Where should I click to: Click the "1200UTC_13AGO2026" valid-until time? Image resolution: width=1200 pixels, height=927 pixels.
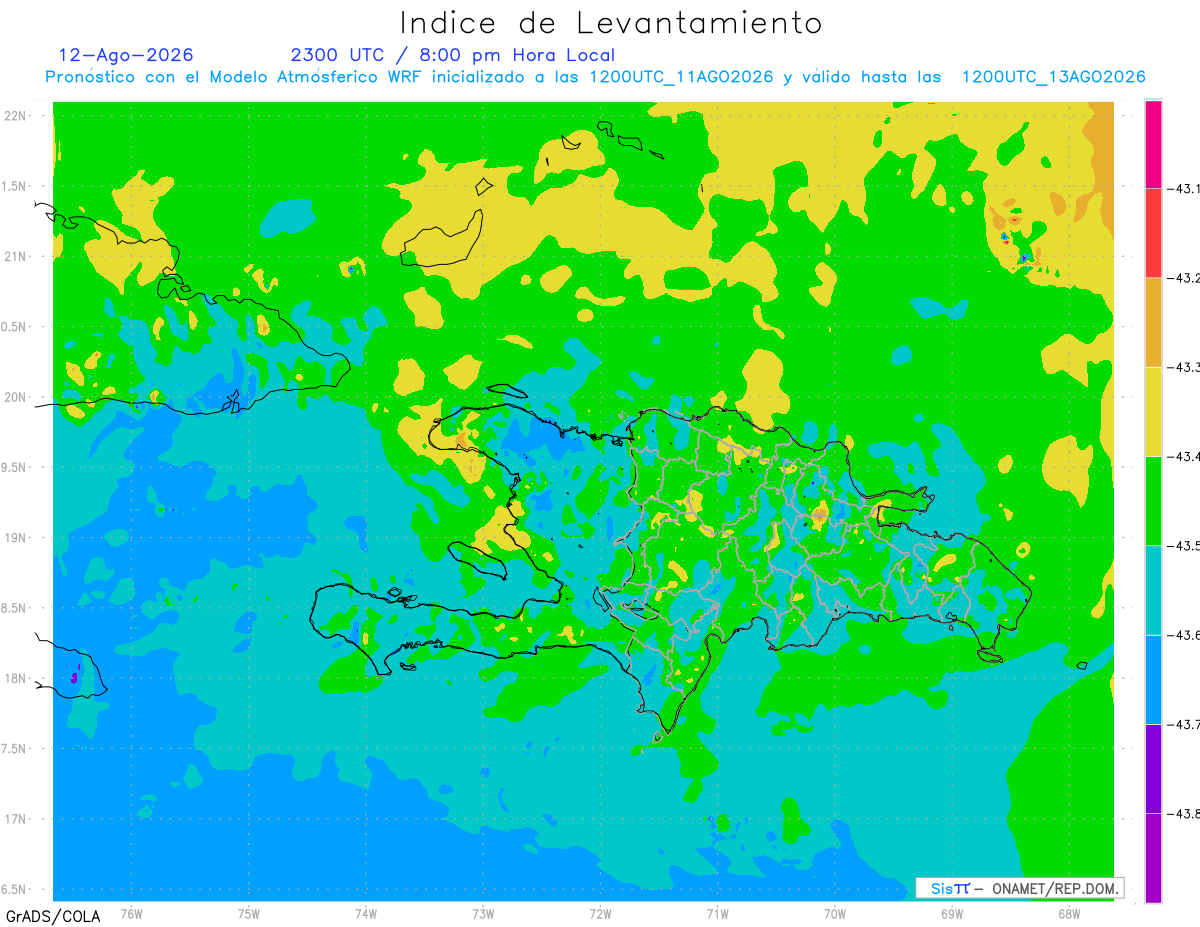1053,77
